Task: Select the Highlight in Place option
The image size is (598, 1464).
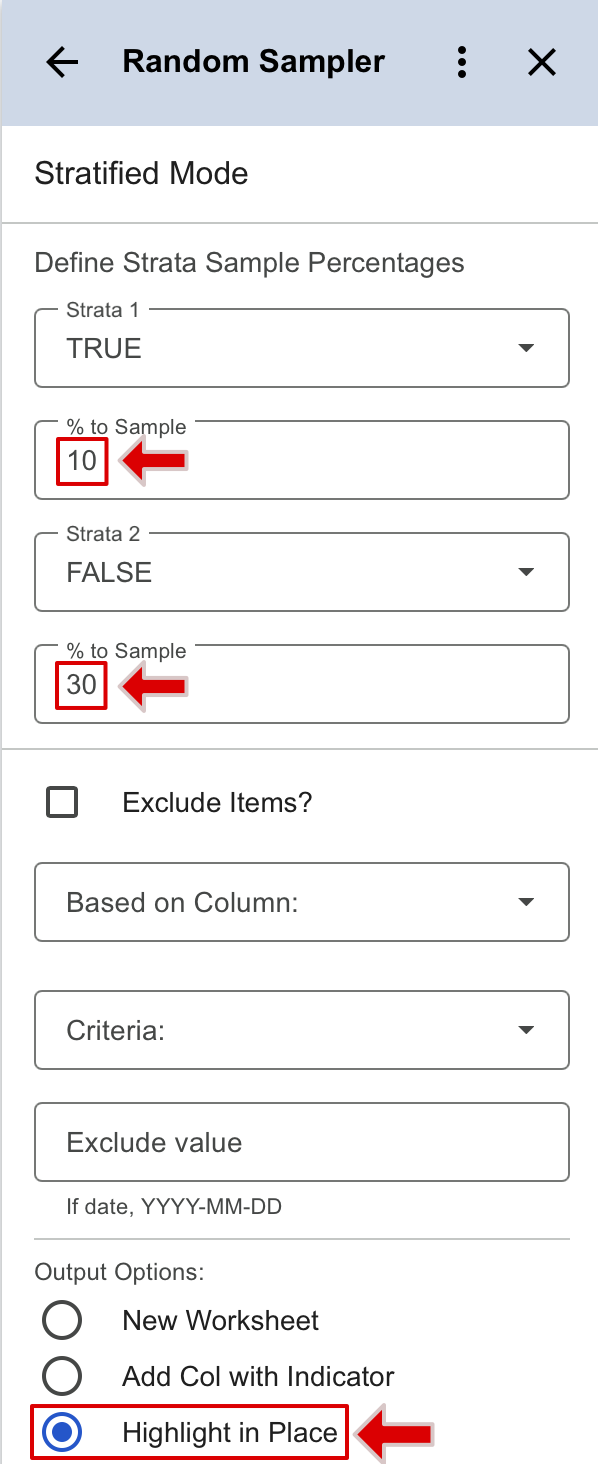Action: (x=62, y=1432)
